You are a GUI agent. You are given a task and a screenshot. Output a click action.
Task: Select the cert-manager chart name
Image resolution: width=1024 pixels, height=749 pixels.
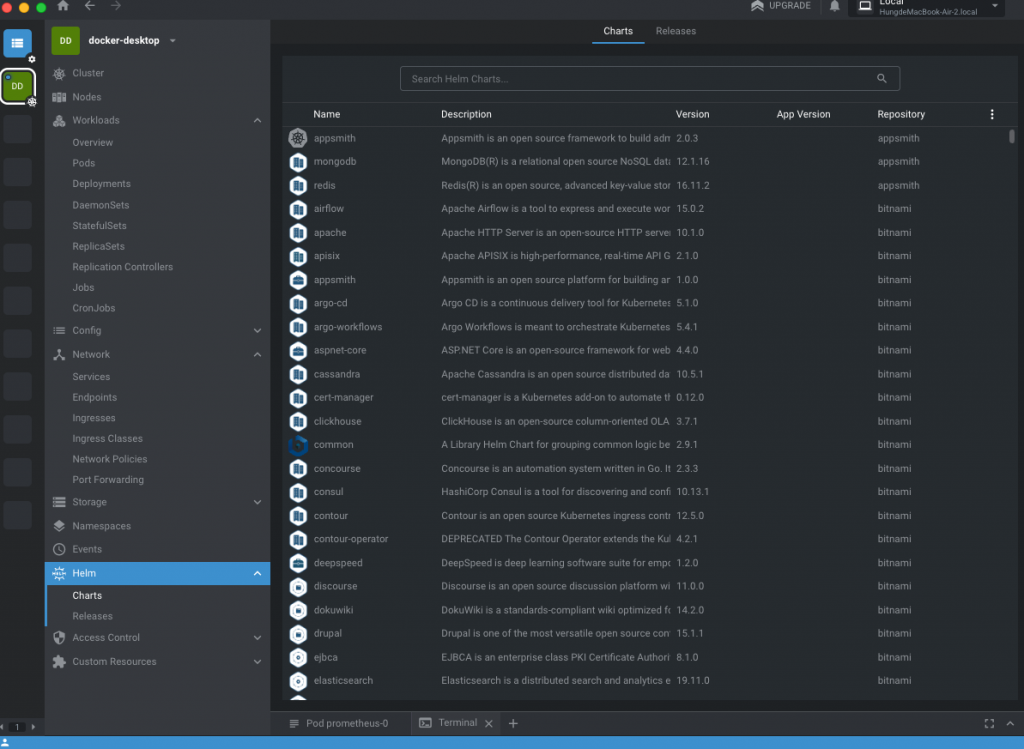click(x=344, y=398)
